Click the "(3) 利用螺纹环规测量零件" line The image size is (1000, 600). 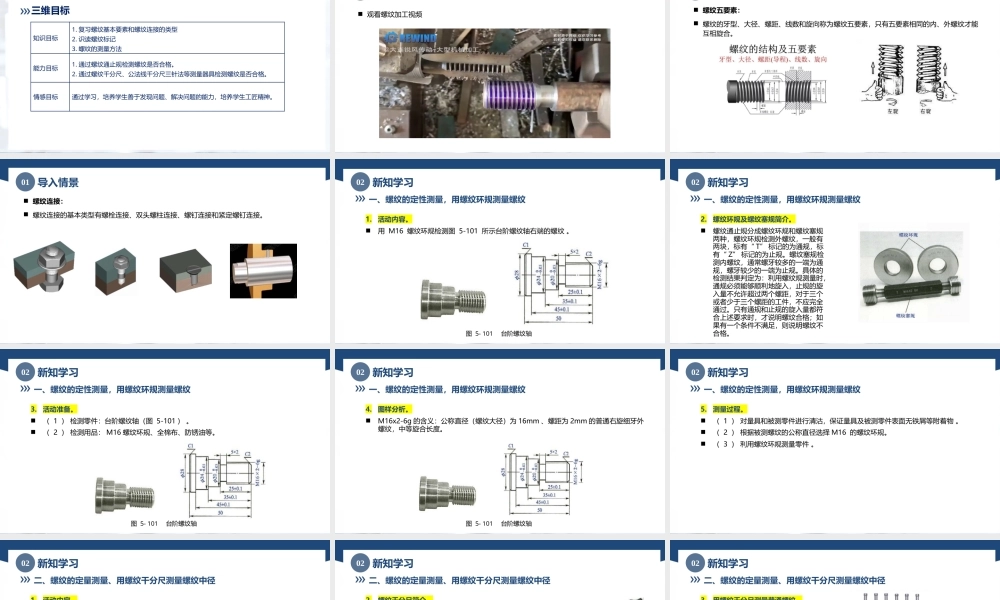click(x=765, y=444)
